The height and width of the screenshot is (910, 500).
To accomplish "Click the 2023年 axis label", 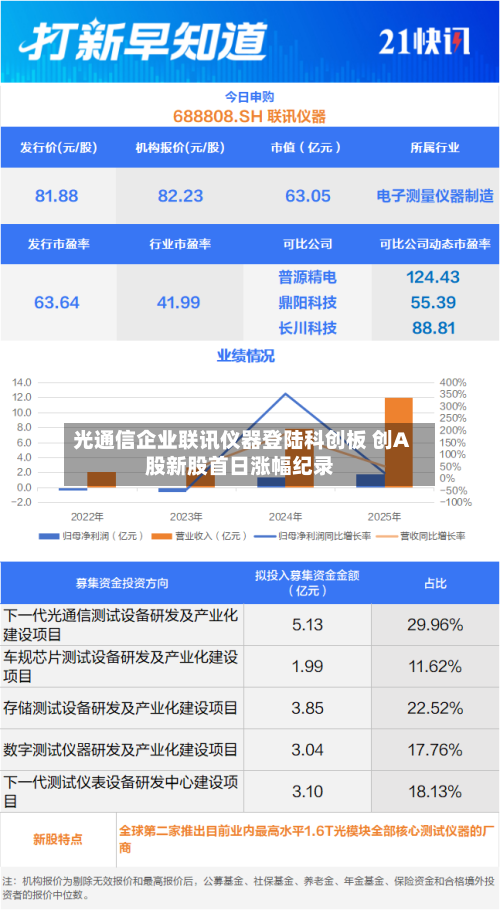I will (186, 516).
